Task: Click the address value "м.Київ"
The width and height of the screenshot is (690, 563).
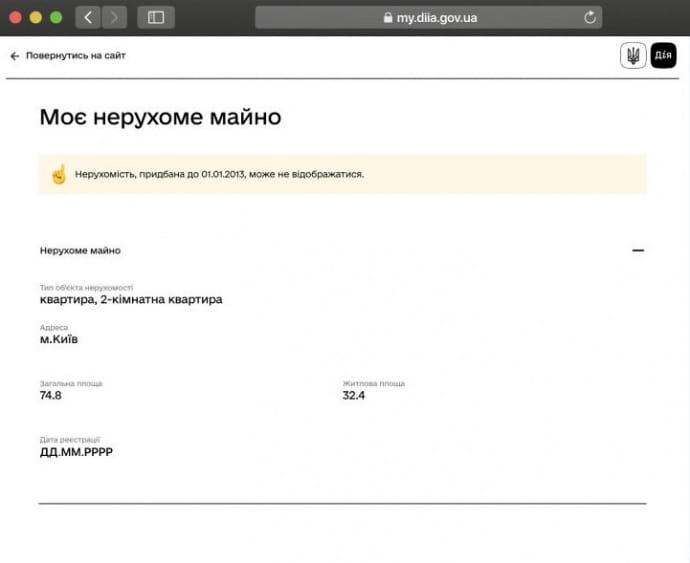Action: tap(59, 339)
